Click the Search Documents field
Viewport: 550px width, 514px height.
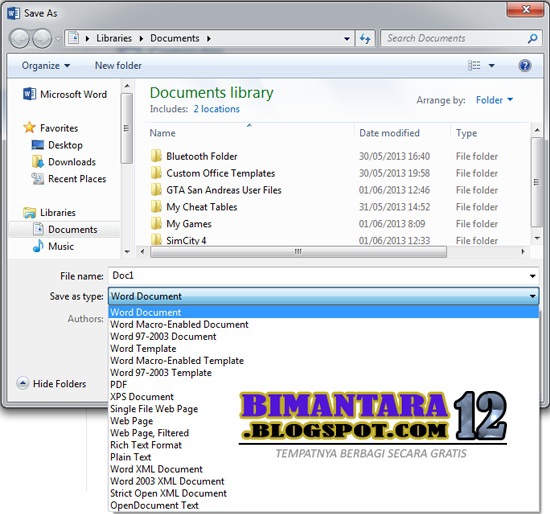tap(455, 38)
